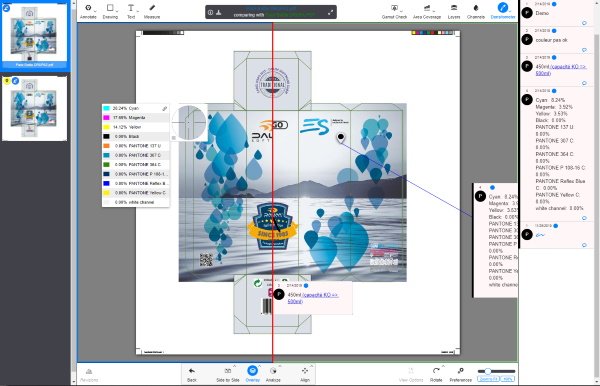Select Overlay comparison mode
600x386 pixels.
[252, 373]
